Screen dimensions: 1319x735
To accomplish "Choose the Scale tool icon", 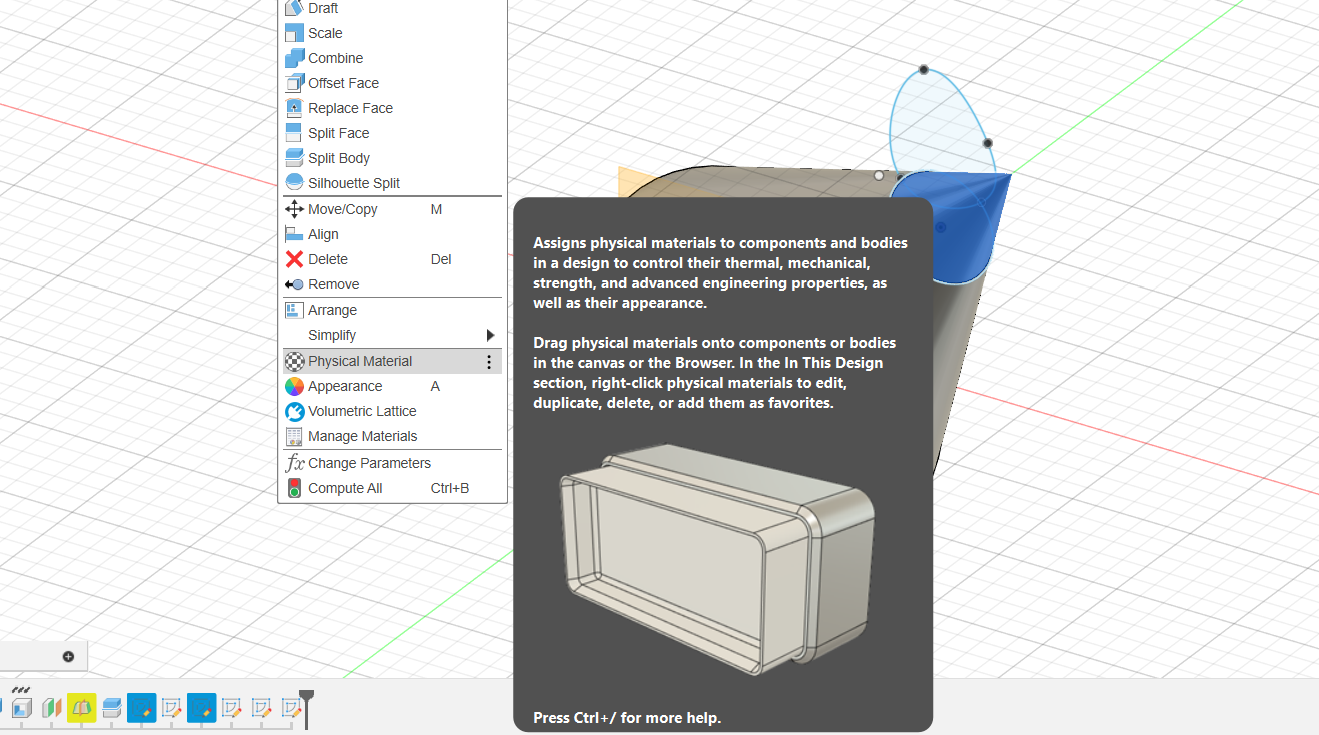I will coord(294,33).
